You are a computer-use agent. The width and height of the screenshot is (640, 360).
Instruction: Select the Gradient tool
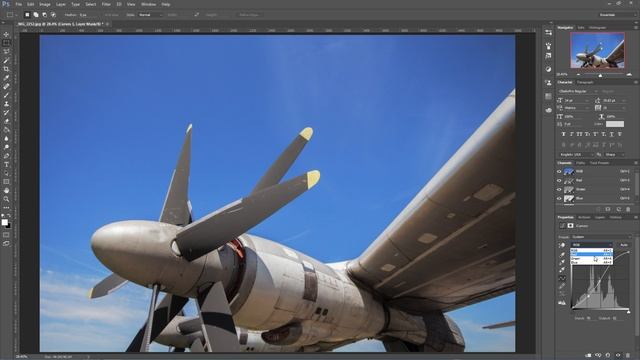[x=6, y=130]
